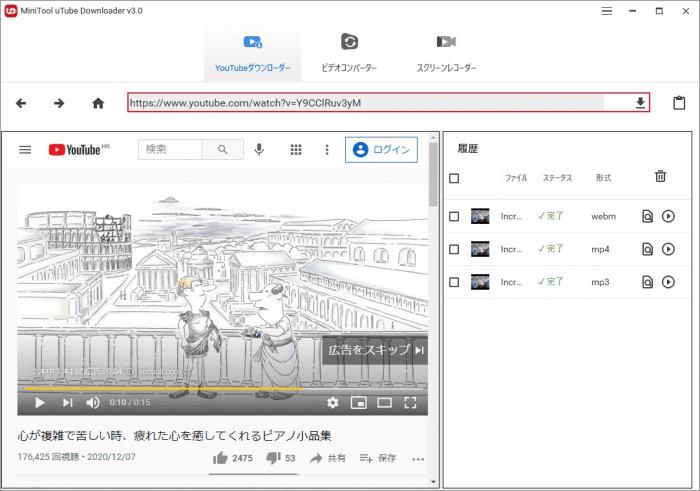
Task: Open the hamburger menu in title bar
Action: [x=607, y=11]
